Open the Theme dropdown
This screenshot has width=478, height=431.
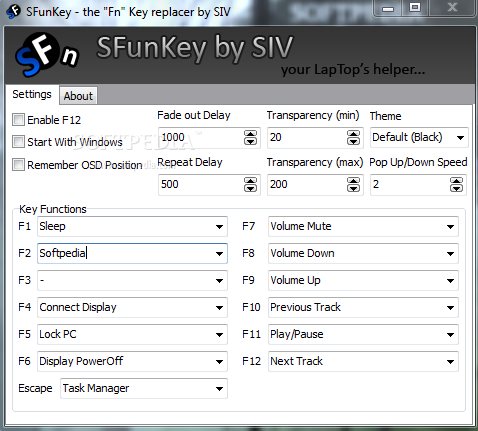point(419,137)
